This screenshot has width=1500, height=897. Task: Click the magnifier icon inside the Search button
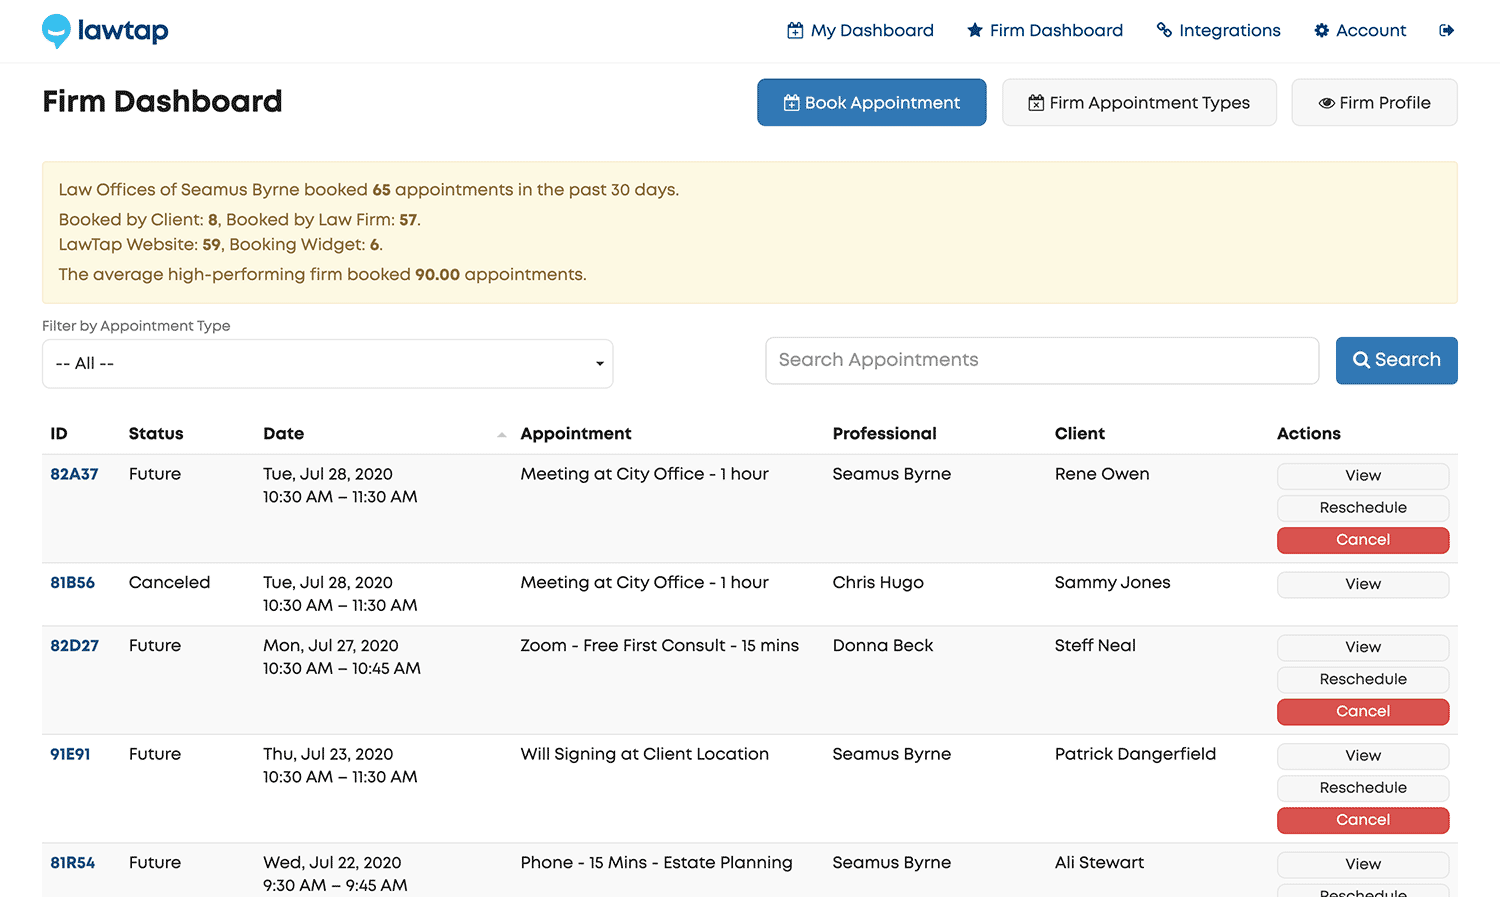tap(1360, 360)
